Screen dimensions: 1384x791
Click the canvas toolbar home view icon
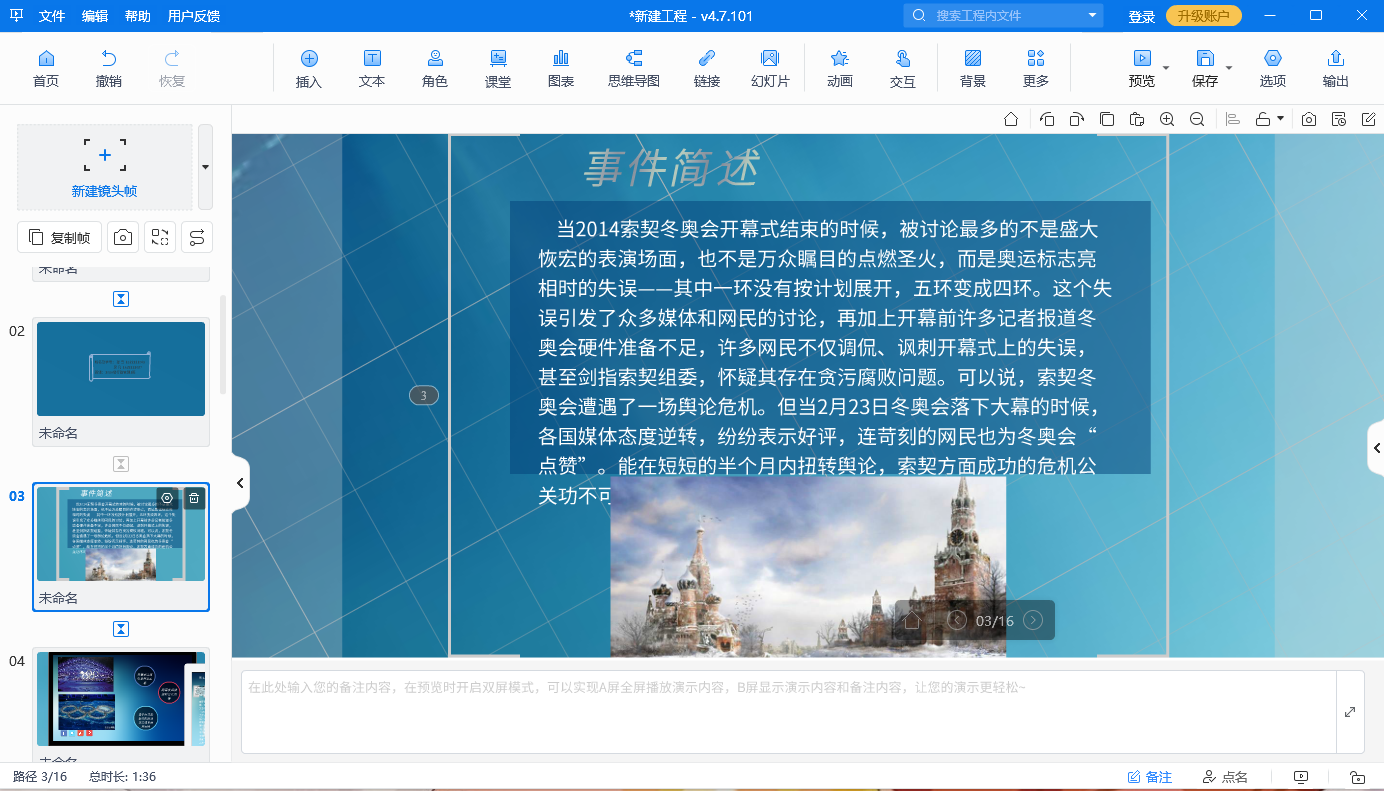click(x=1011, y=119)
